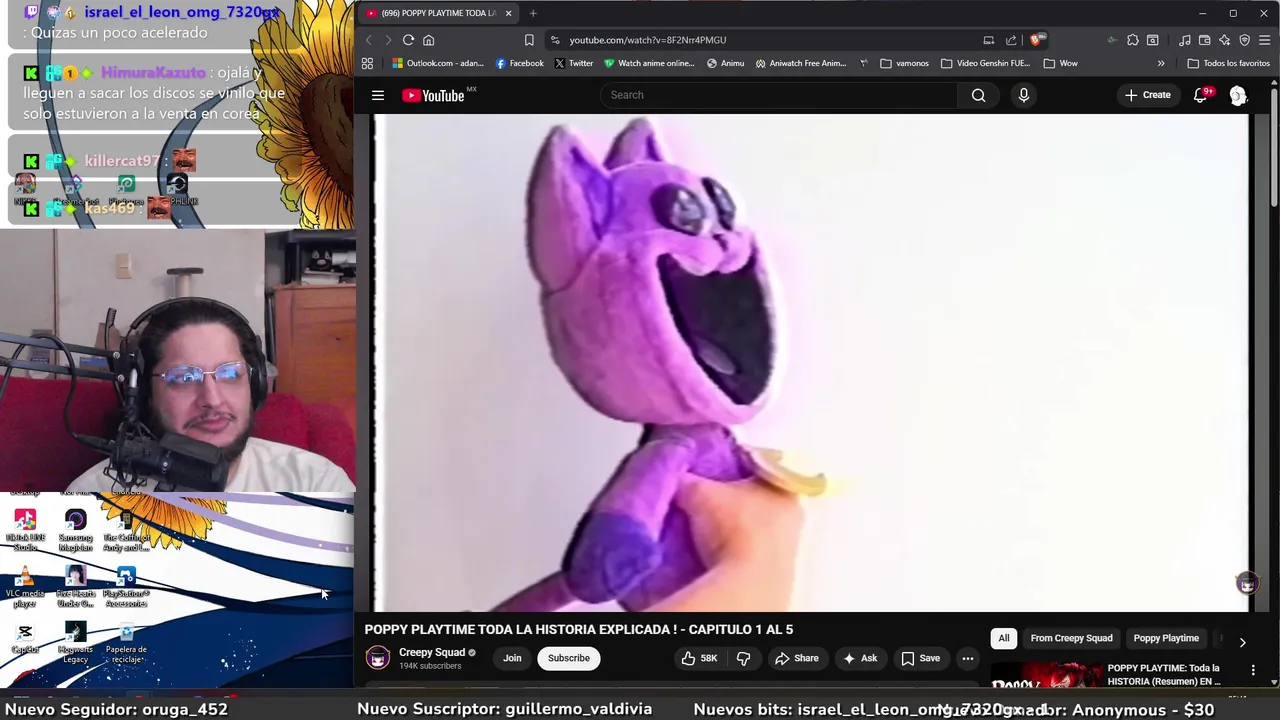
Task: Open Twitter bookmark
Action: [x=573, y=63]
